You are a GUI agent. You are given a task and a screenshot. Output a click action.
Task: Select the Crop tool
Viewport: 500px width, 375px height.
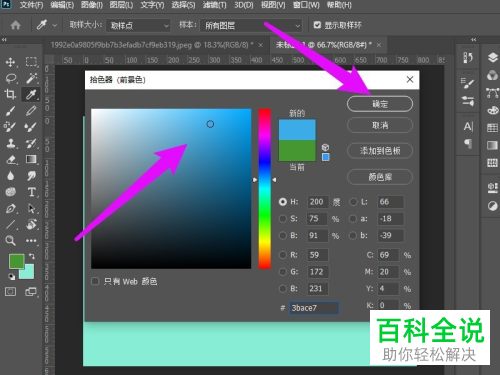tap(10, 95)
